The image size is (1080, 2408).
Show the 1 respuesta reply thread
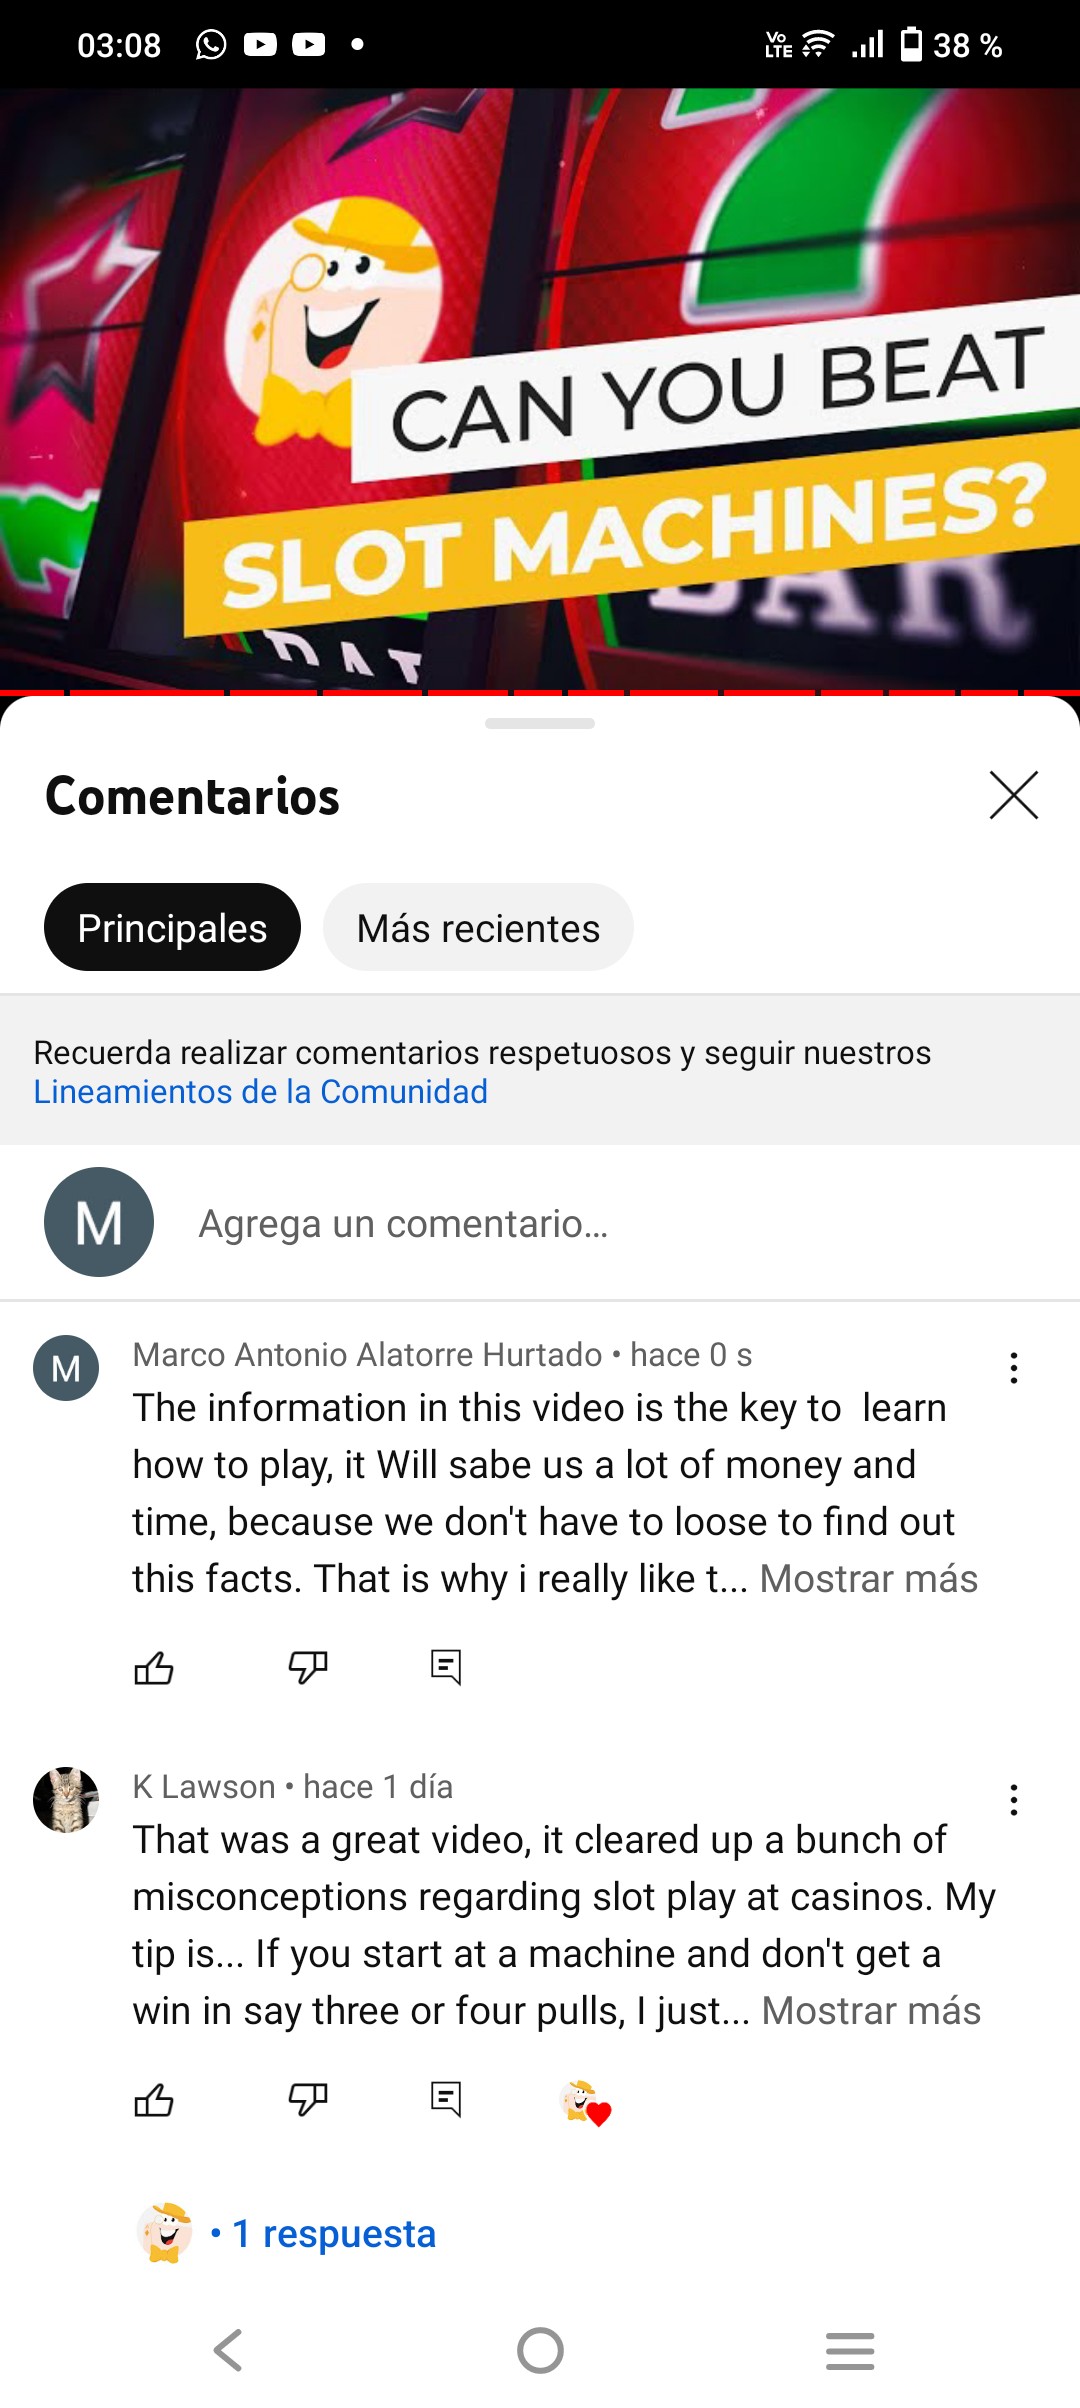334,2233
